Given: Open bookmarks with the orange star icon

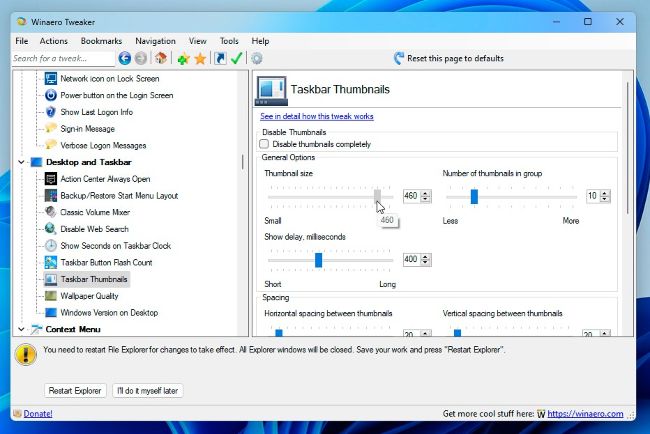Looking at the screenshot, I should (200, 59).
